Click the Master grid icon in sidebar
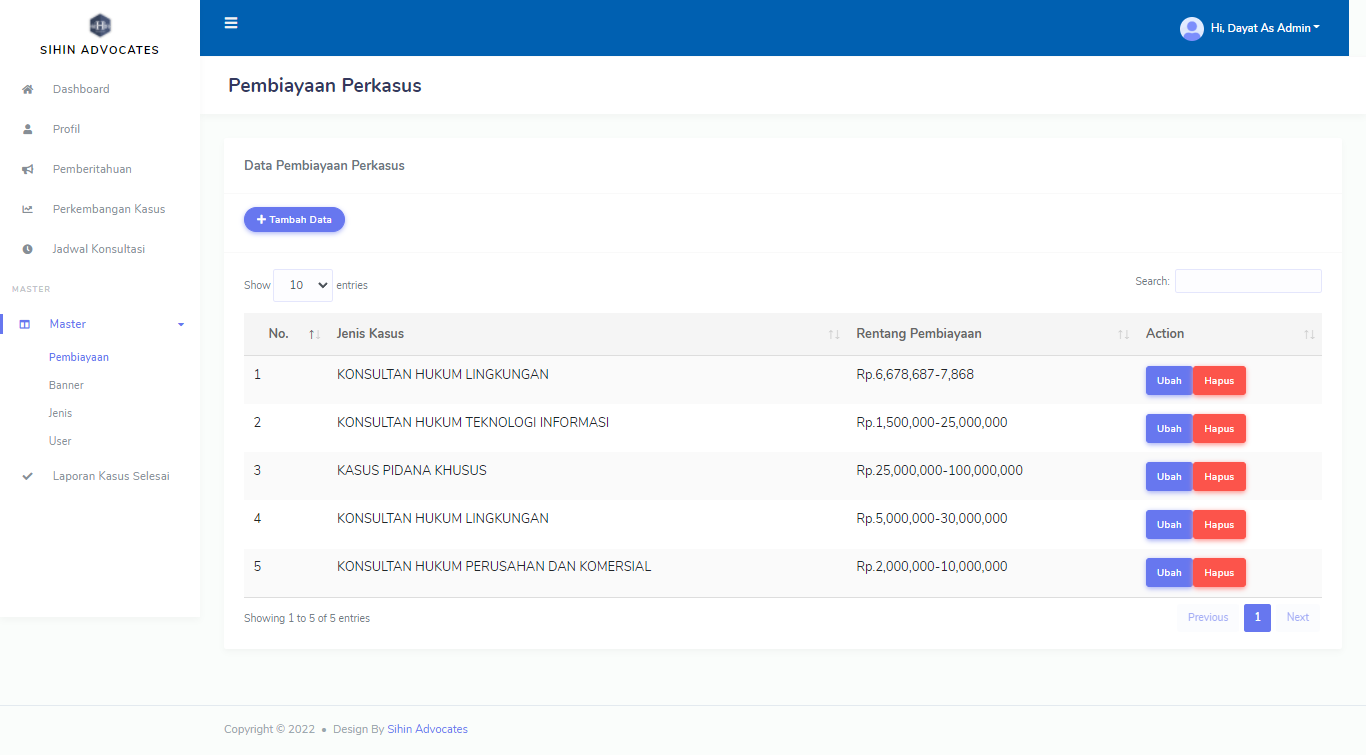The width and height of the screenshot is (1366, 755). pos(27,323)
